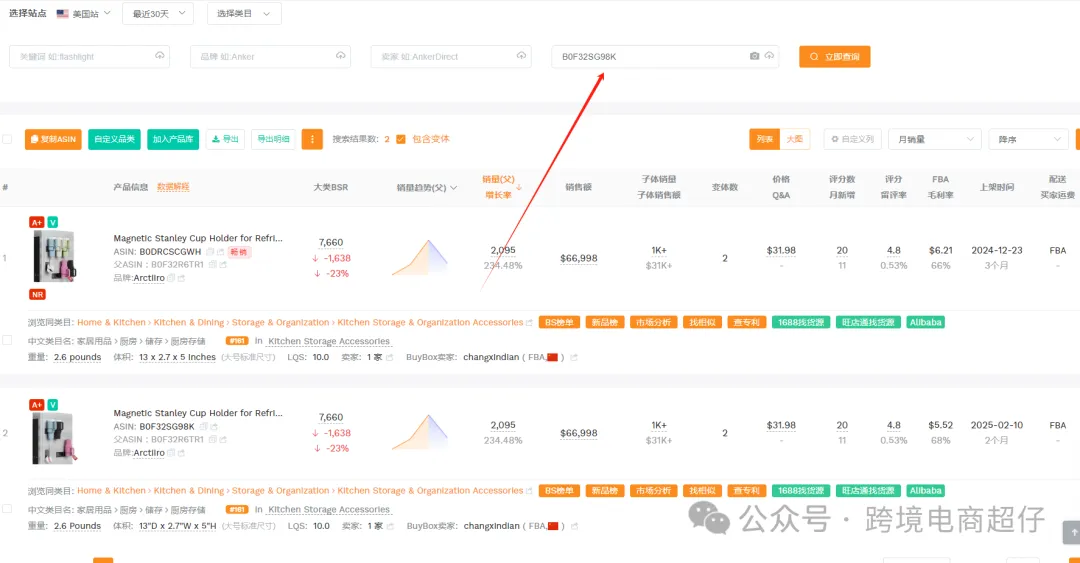The height and width of the screenshot is (563, 1080).
Task: Open Arctiiro brand link icon in second row
Action: coord(181,453)
